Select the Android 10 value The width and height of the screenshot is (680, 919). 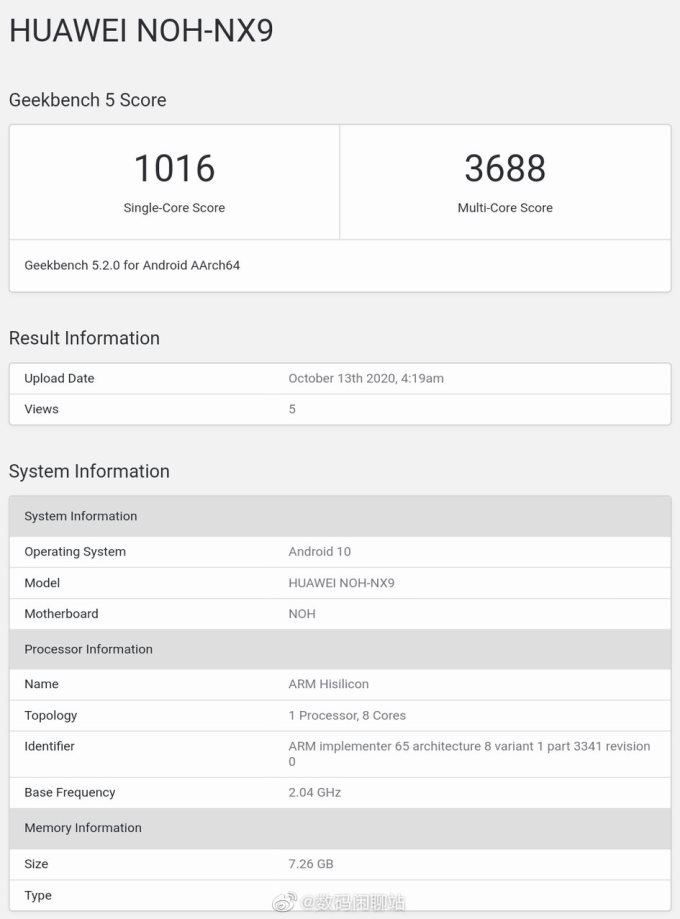(x=319, y=552)
